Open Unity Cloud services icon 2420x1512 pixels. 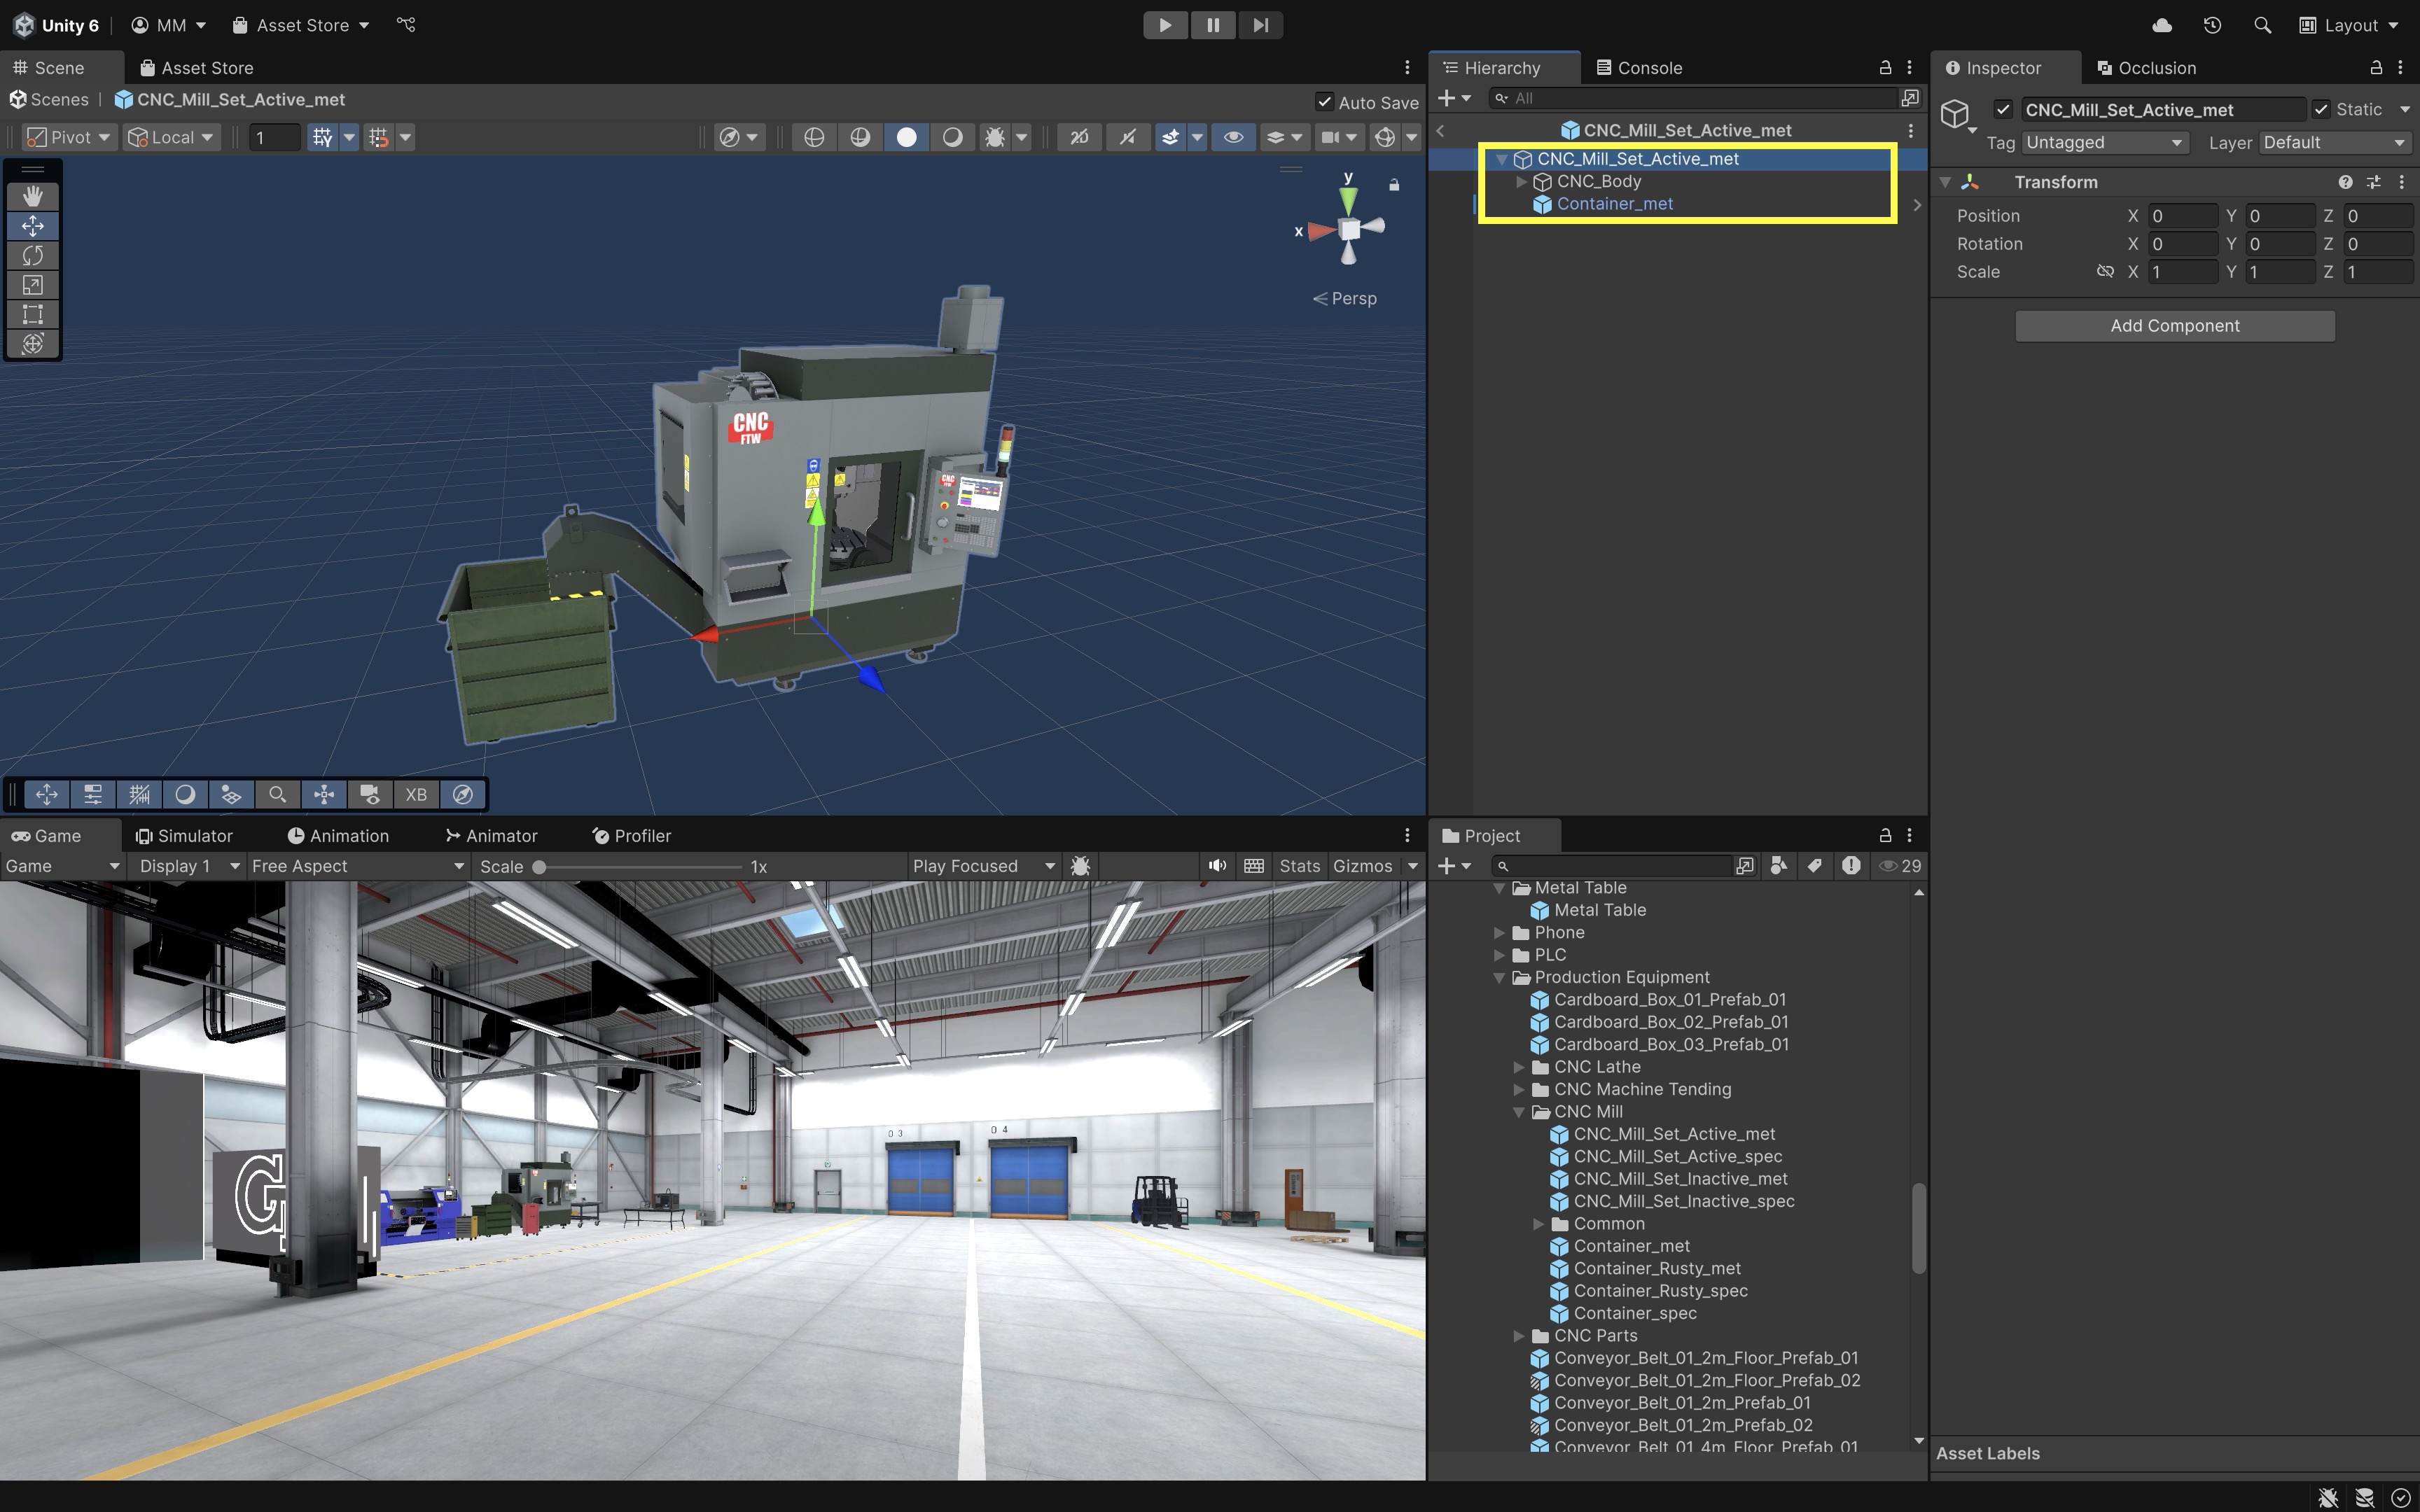click(x=2161, y=25)
